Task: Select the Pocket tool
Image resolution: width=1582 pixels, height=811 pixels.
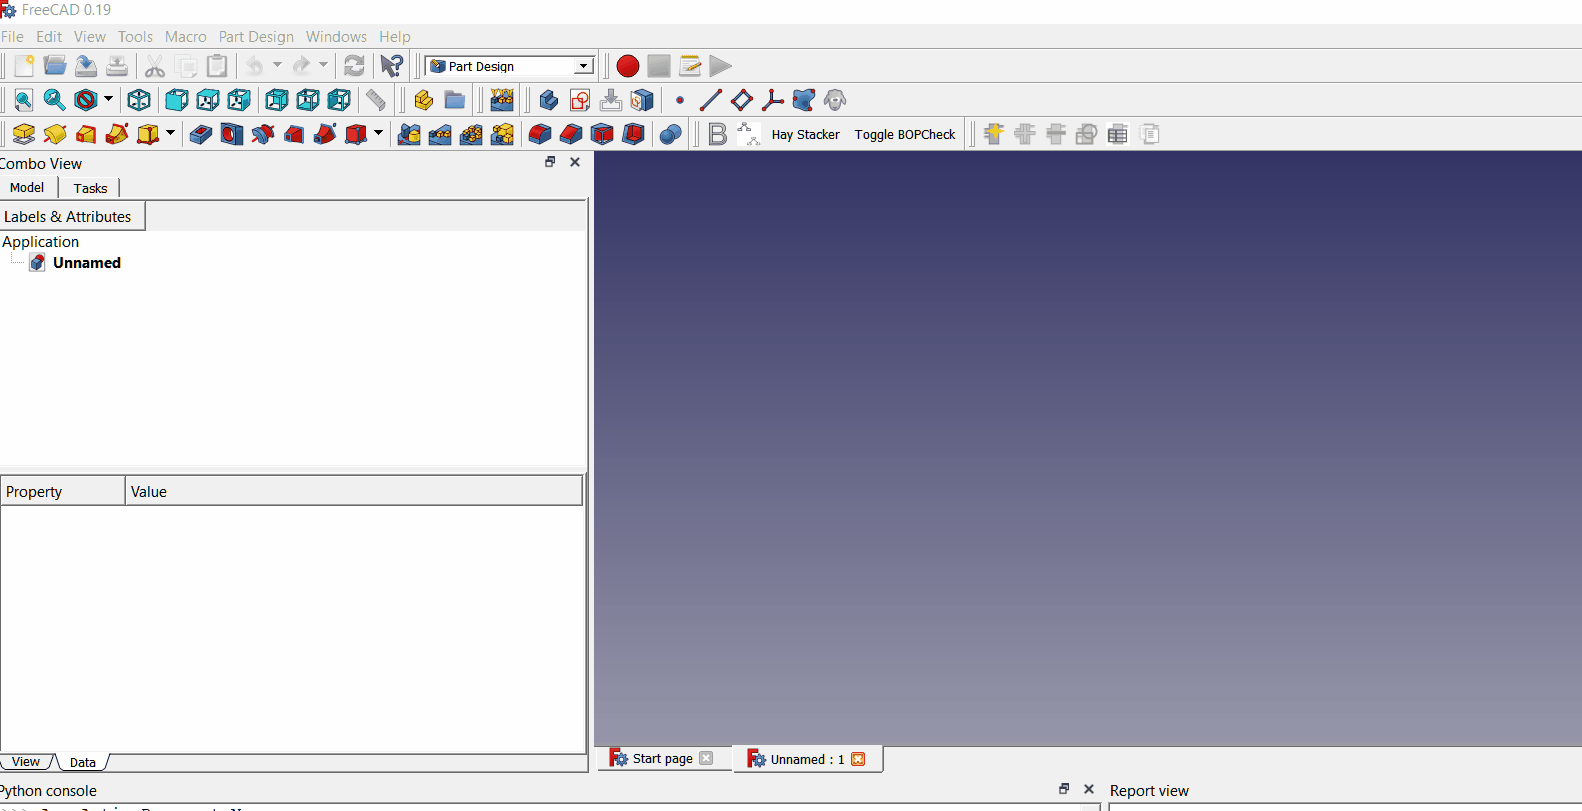Action: click(201, 134)
